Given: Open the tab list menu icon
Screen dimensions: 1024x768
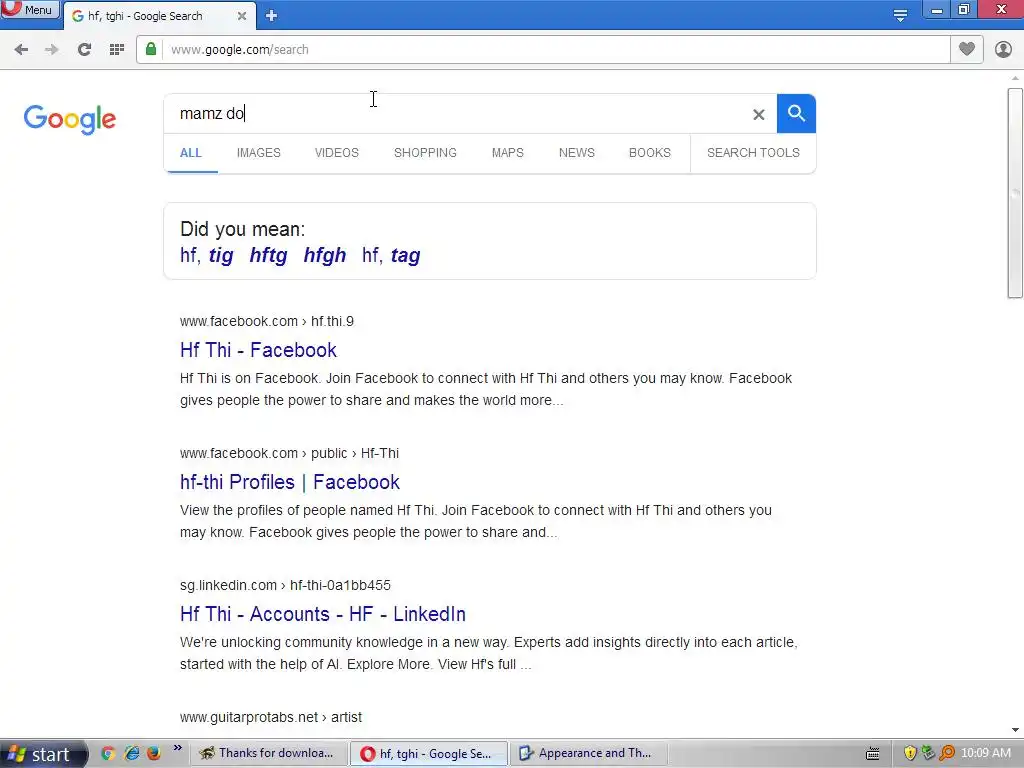Looking at the screenshot, I should (x=900, y=15).
